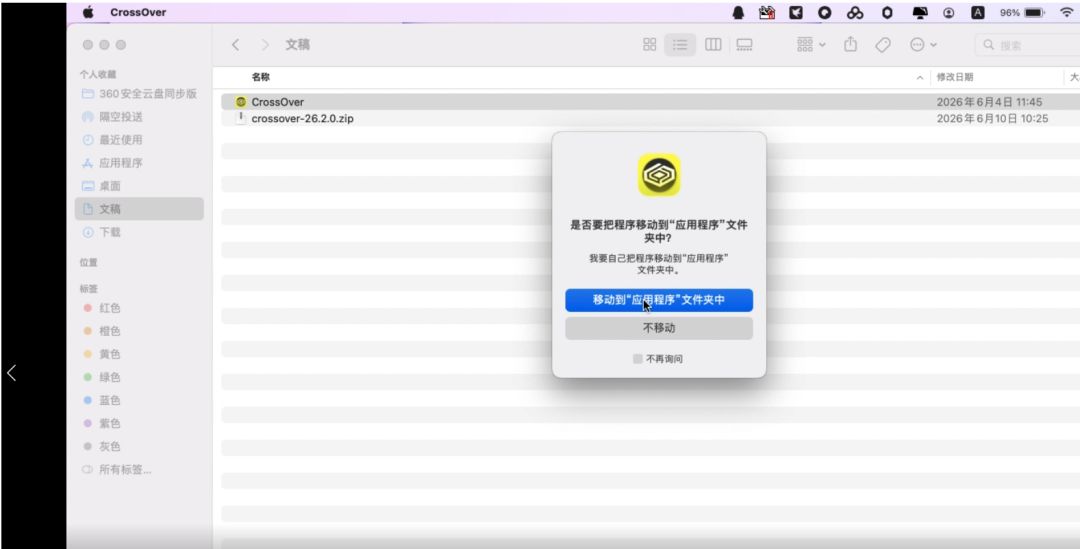
Task: Open the Wi-Fi status menu
Action: 1066,12
